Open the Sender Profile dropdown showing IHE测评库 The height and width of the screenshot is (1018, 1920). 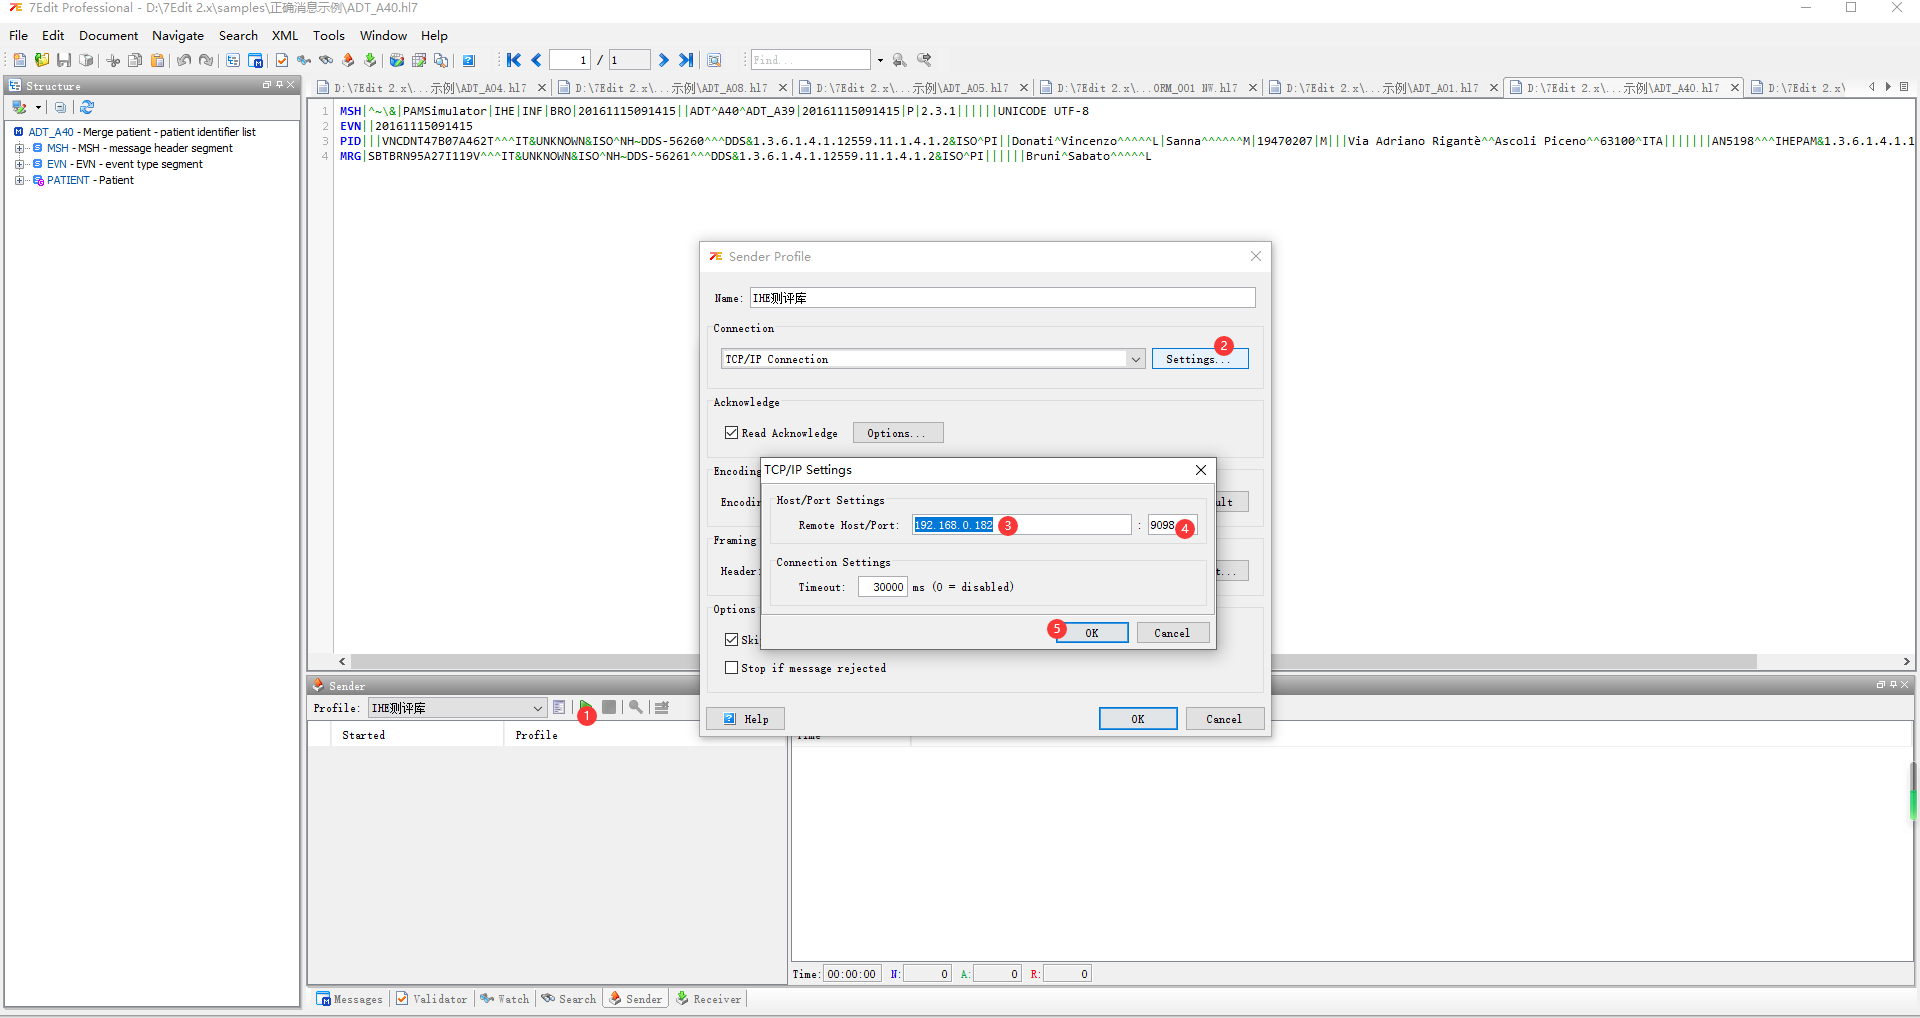click(458, 708)
